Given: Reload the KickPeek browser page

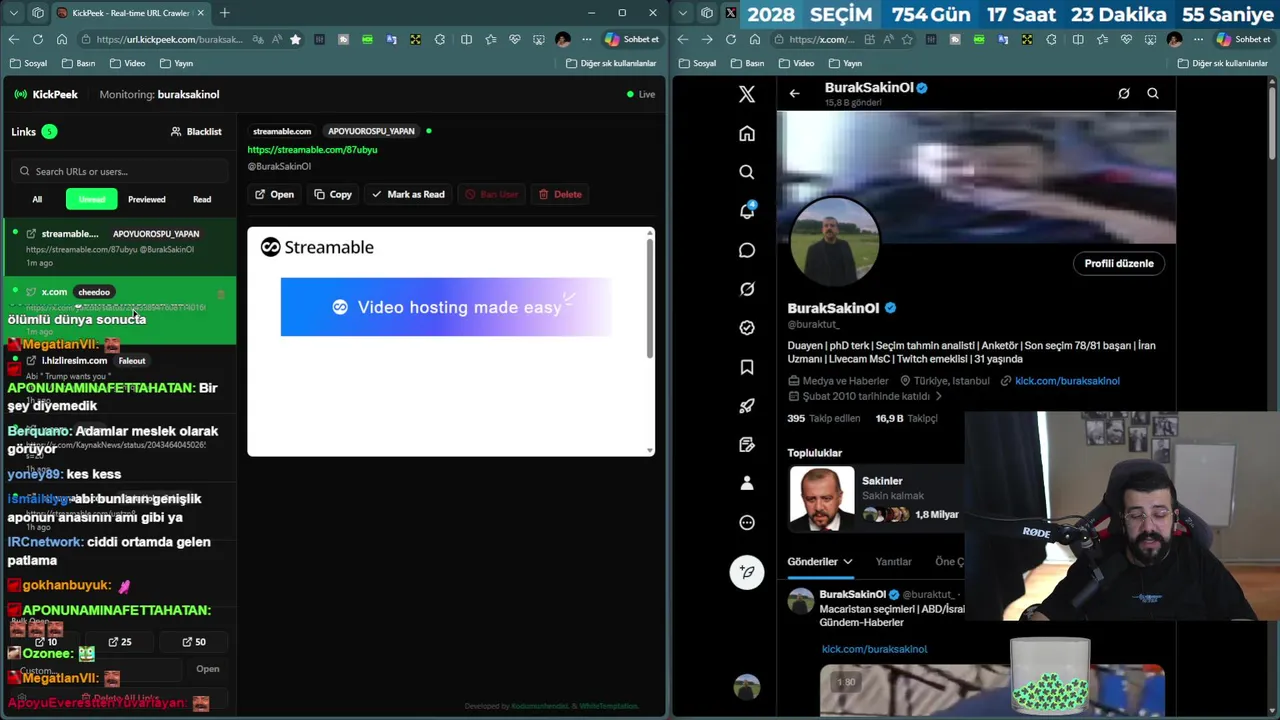Looking at the screenshot, I should coord(37,39).
